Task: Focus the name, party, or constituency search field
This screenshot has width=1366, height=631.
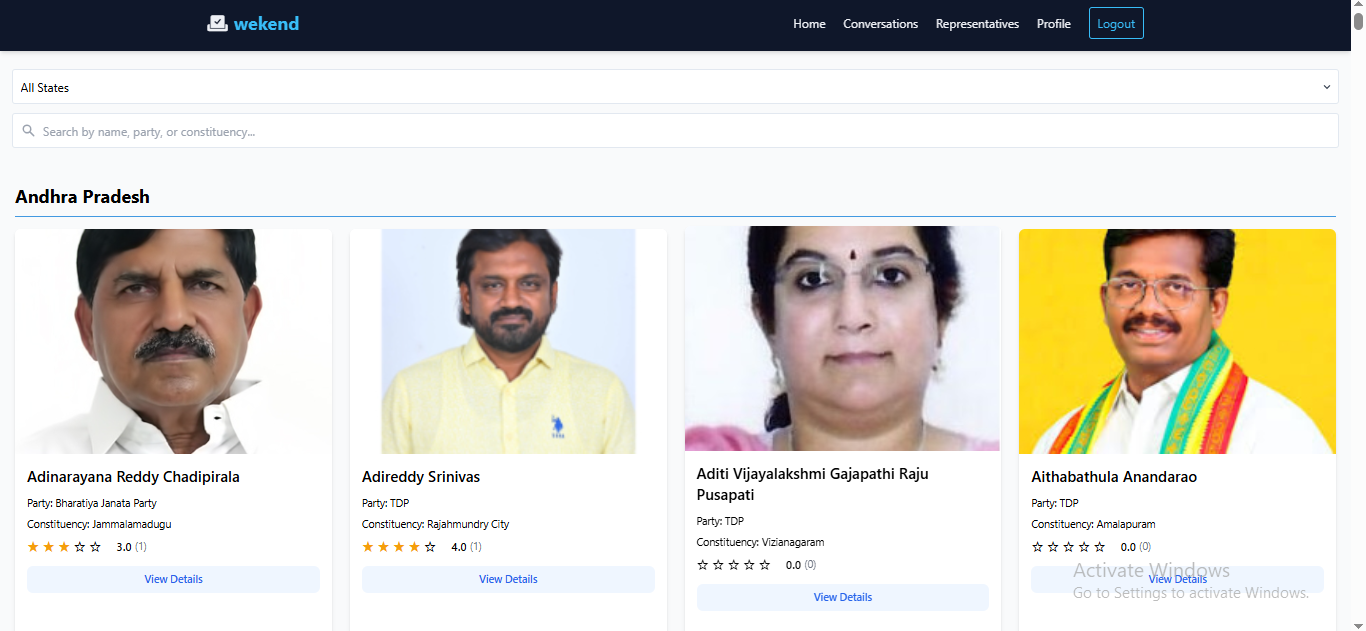Action: click(675, 131)
